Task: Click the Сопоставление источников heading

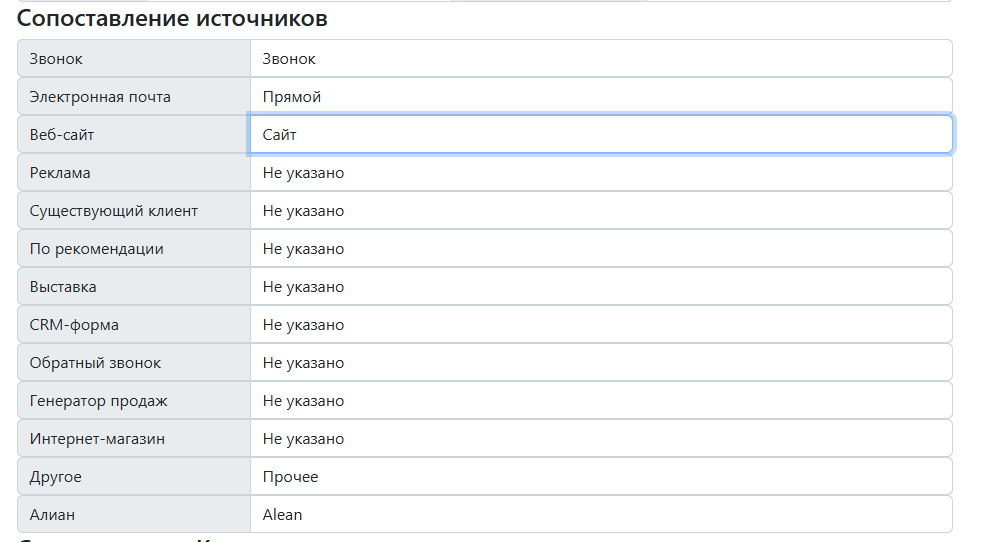Action: pos(172,18)
